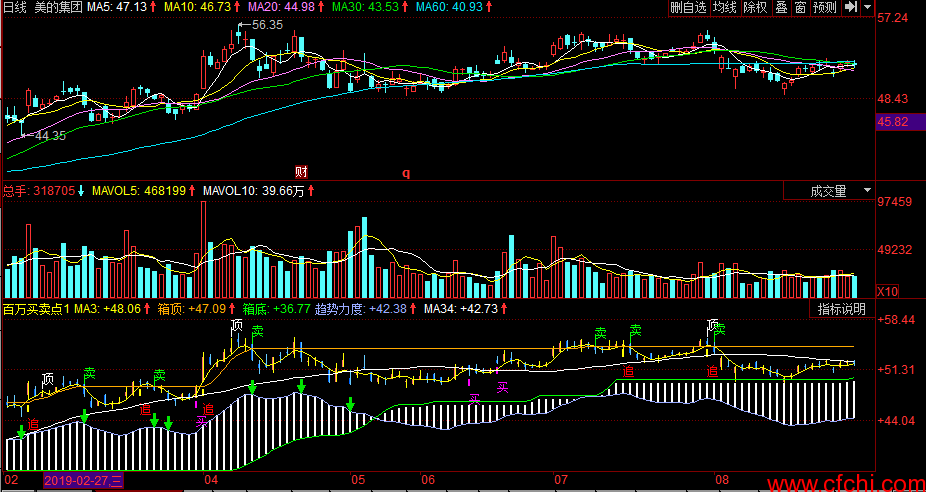Open the toolbar dropdown arrow beside end-arrow
926x492 pixels.
coord(867,8)
